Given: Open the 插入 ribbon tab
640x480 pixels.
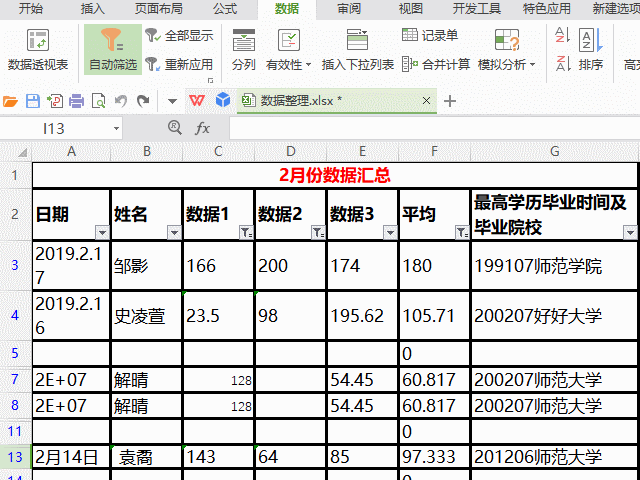Looking at the screenshot, I should [93, 9].
